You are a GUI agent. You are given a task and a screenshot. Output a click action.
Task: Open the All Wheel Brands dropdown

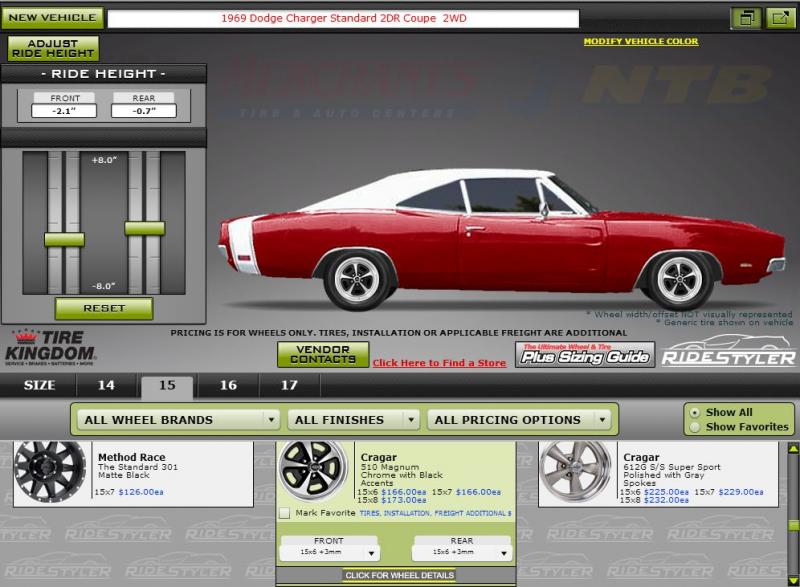(179, 420)
